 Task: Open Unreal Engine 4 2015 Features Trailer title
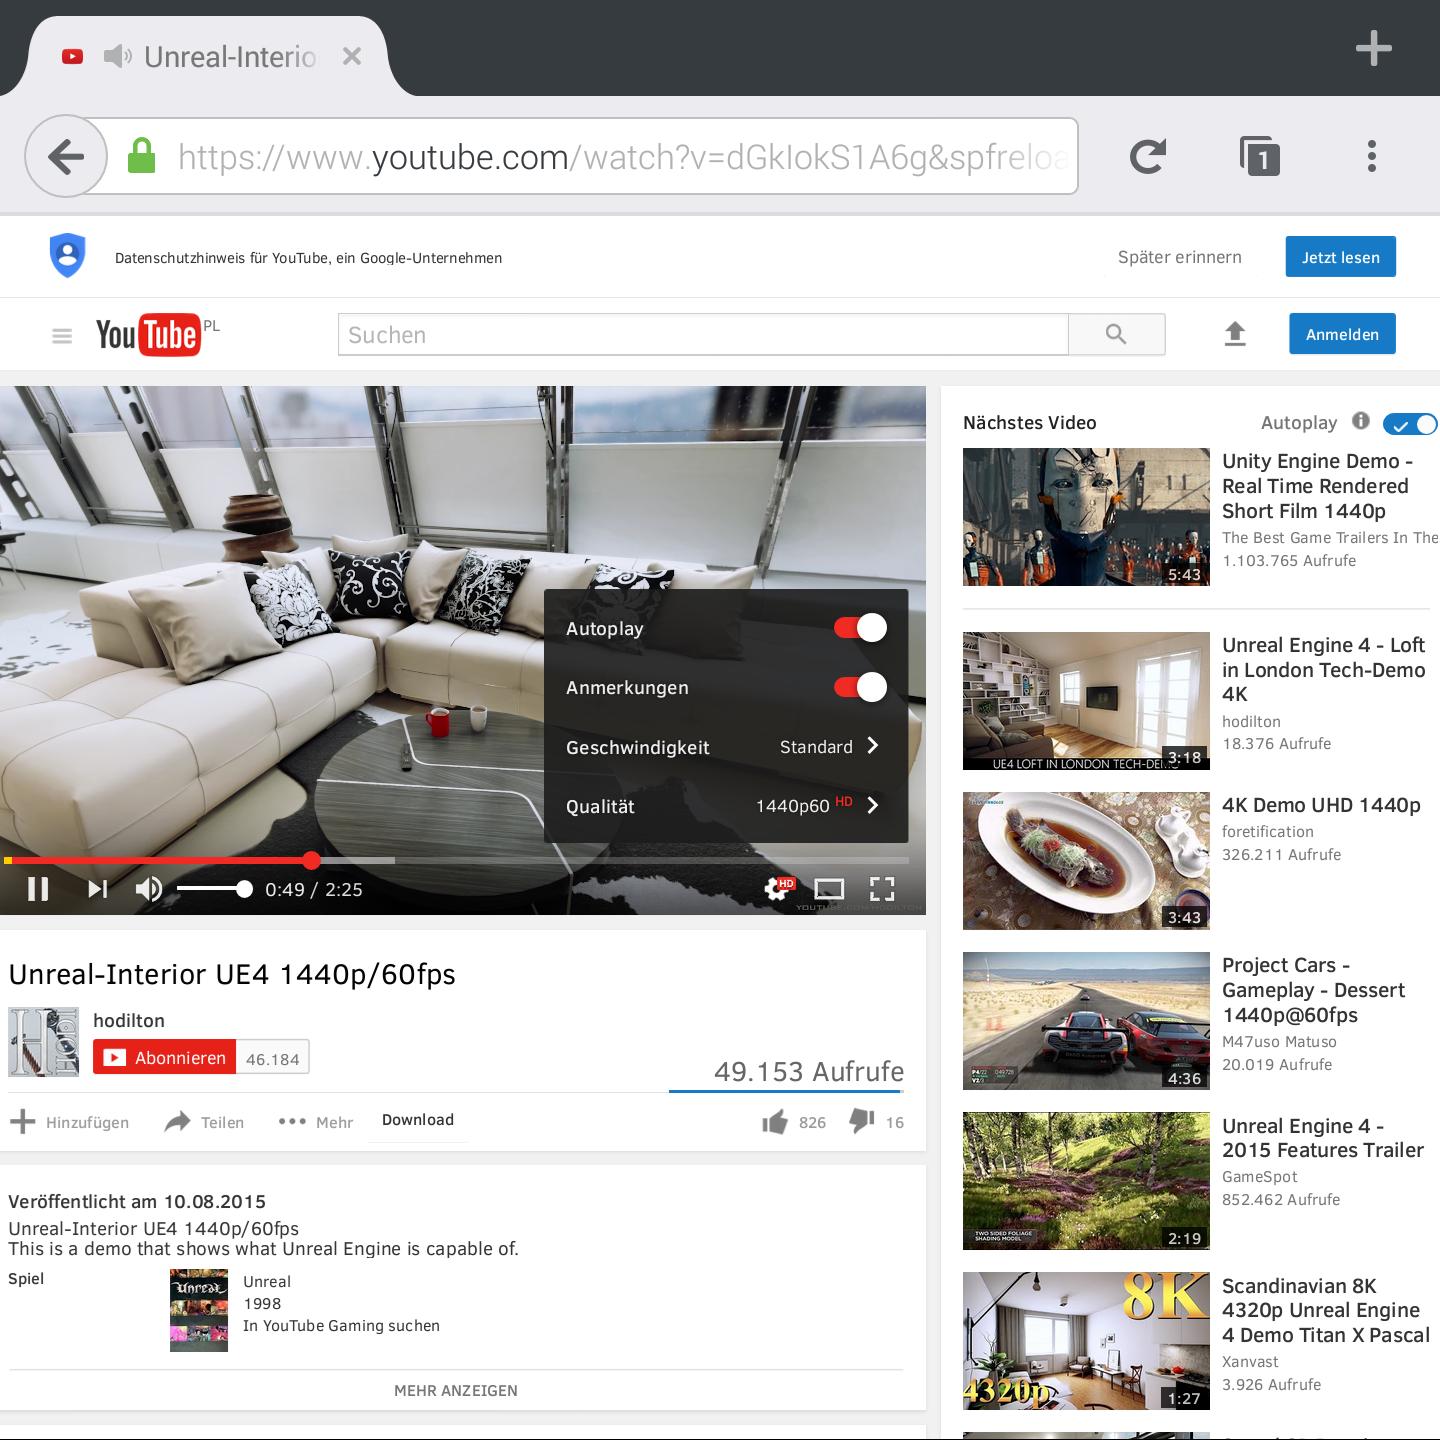coord(1323,1138)
